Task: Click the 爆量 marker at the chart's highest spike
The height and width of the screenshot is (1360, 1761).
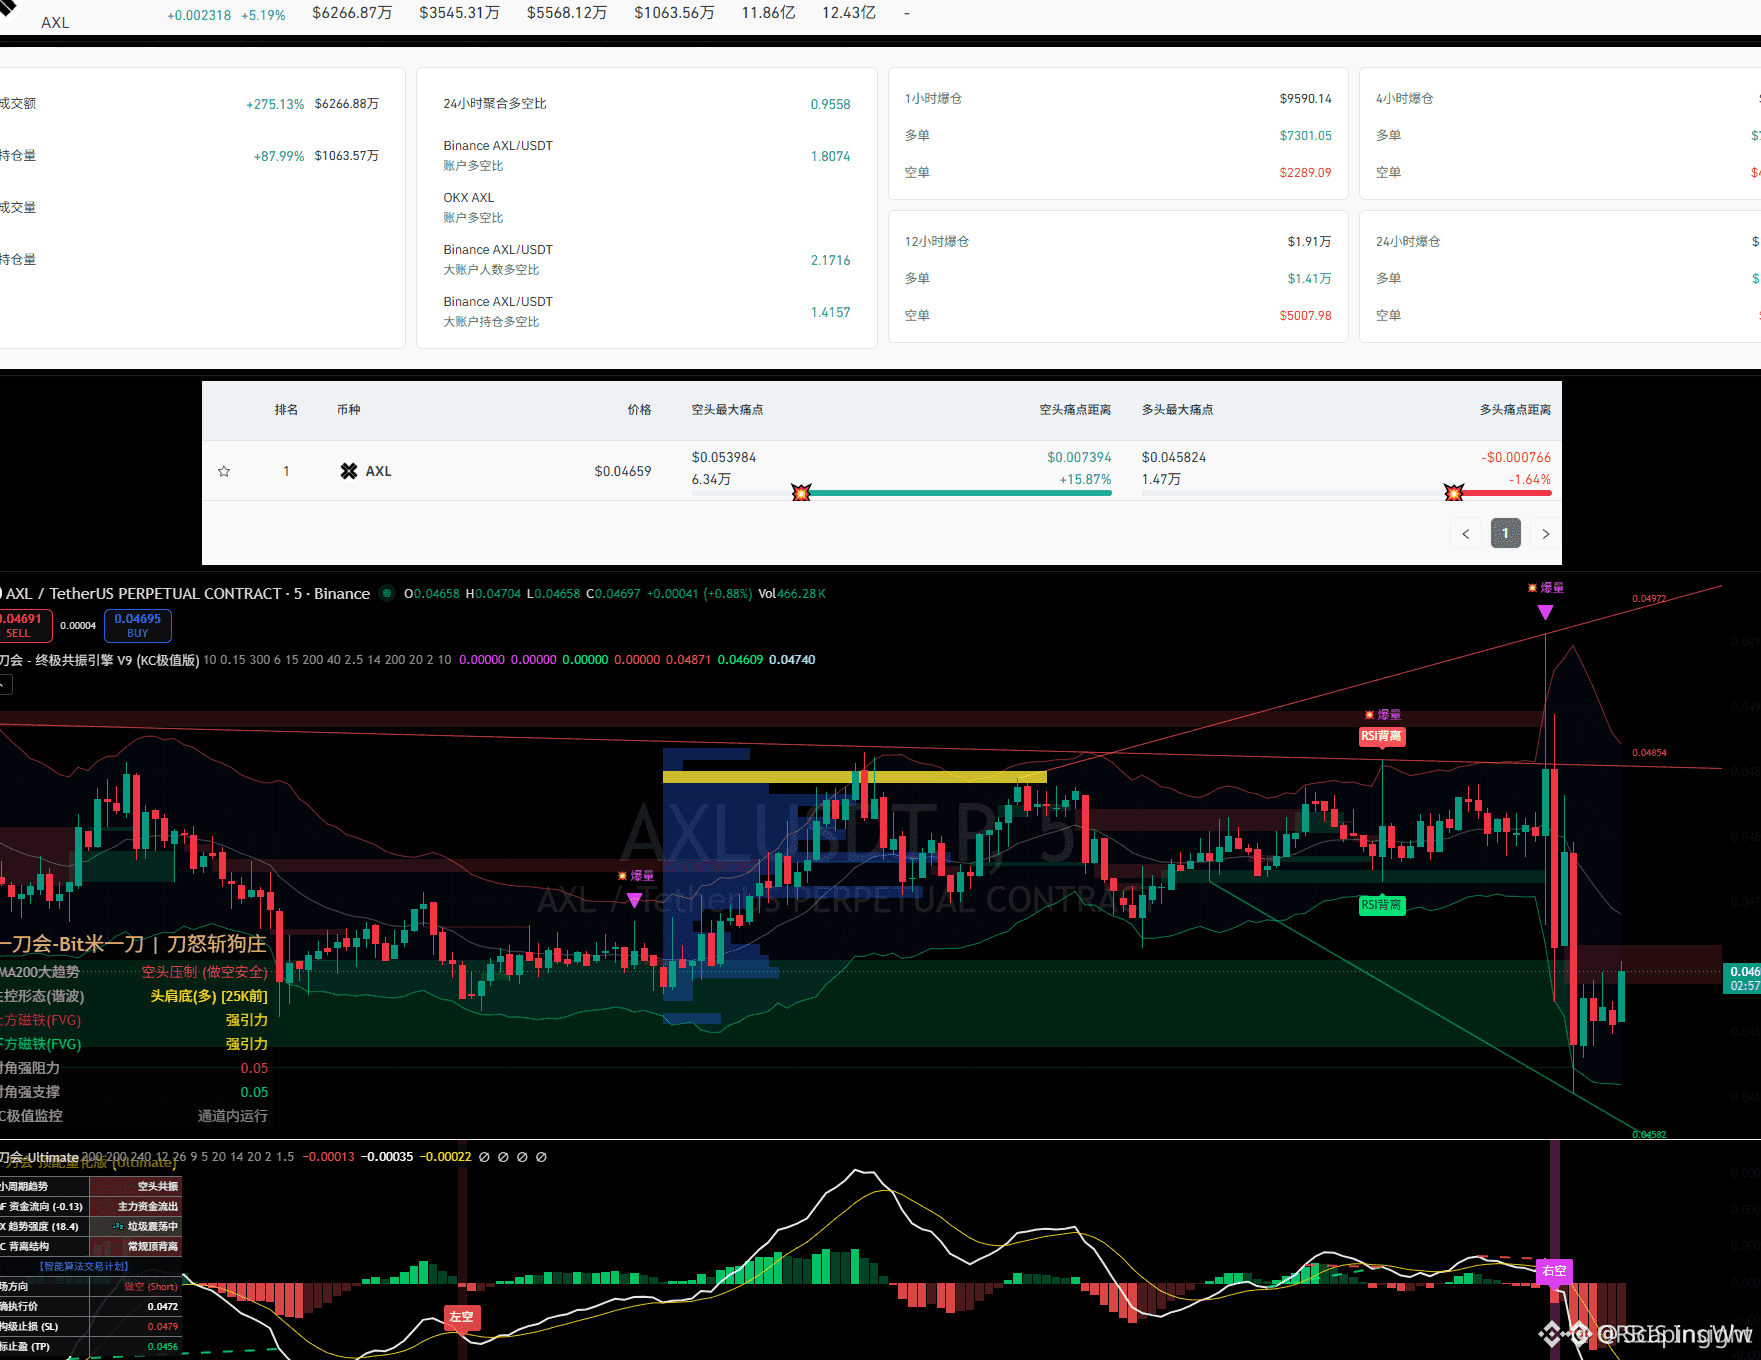Action: tap(1546, 588)
